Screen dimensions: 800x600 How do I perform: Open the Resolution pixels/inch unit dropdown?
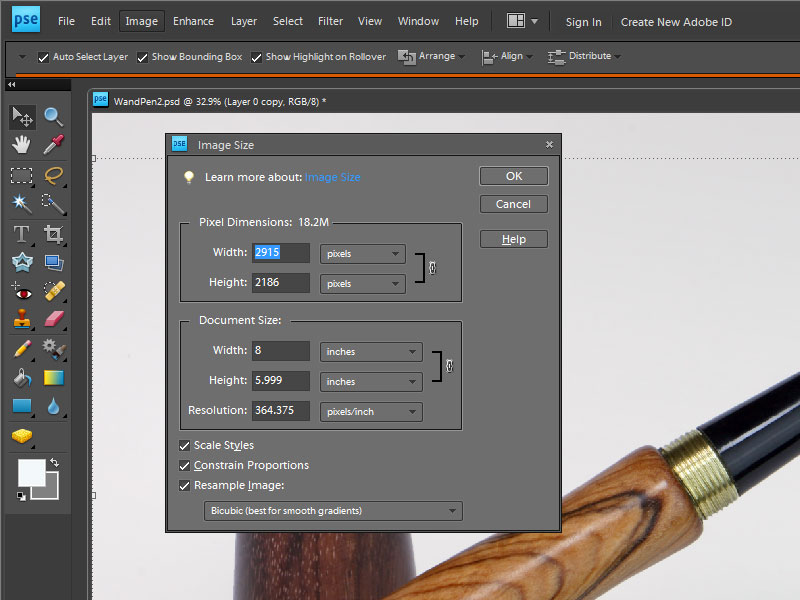click(371, 412)
